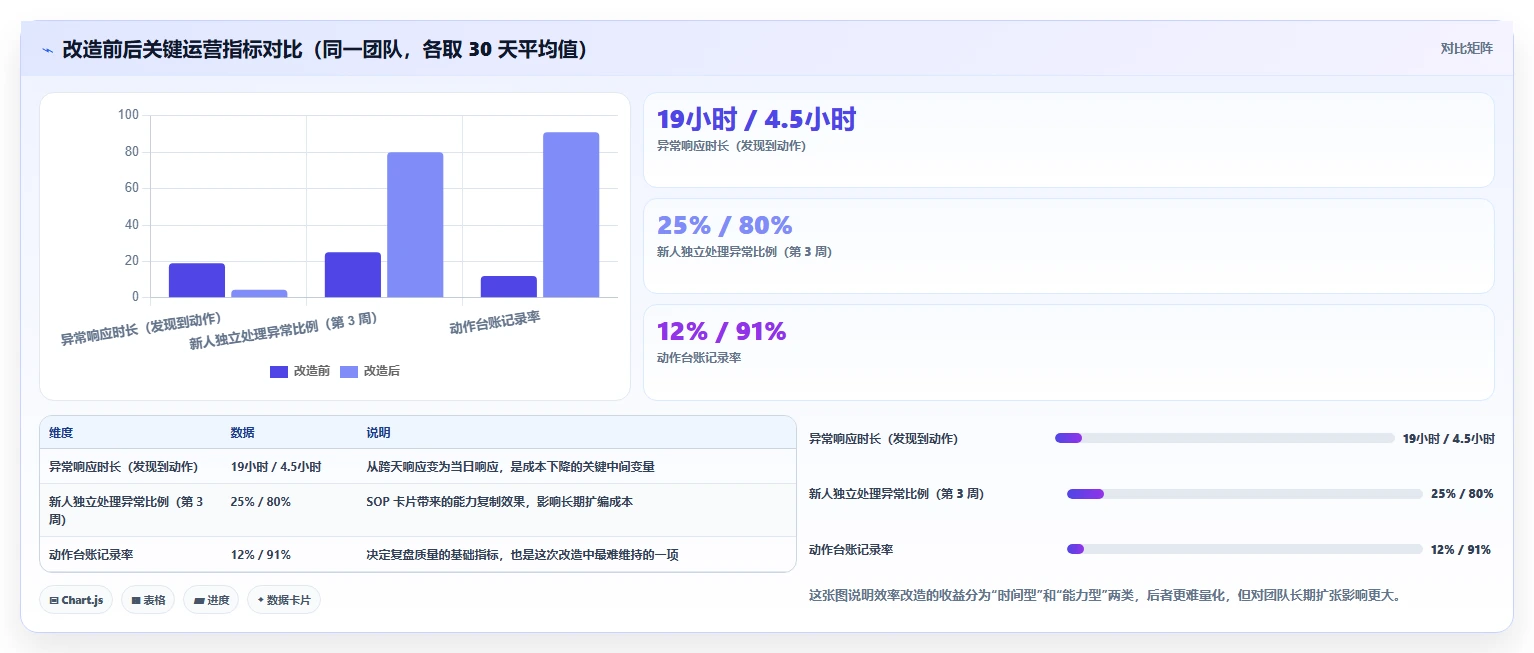Screen dimensions: 1534x653
Task: Select the 25% / 80% data card
Action: coord(1068,246)
